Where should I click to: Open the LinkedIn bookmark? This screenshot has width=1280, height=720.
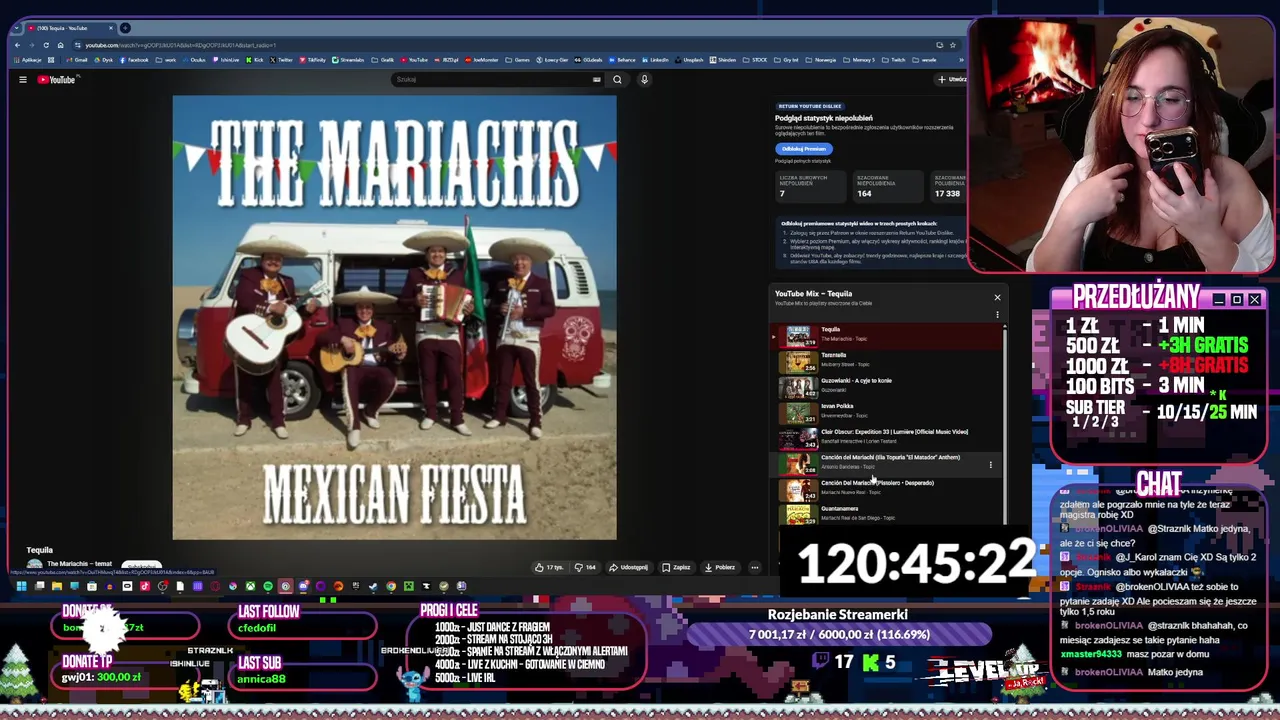coord(656,60)
